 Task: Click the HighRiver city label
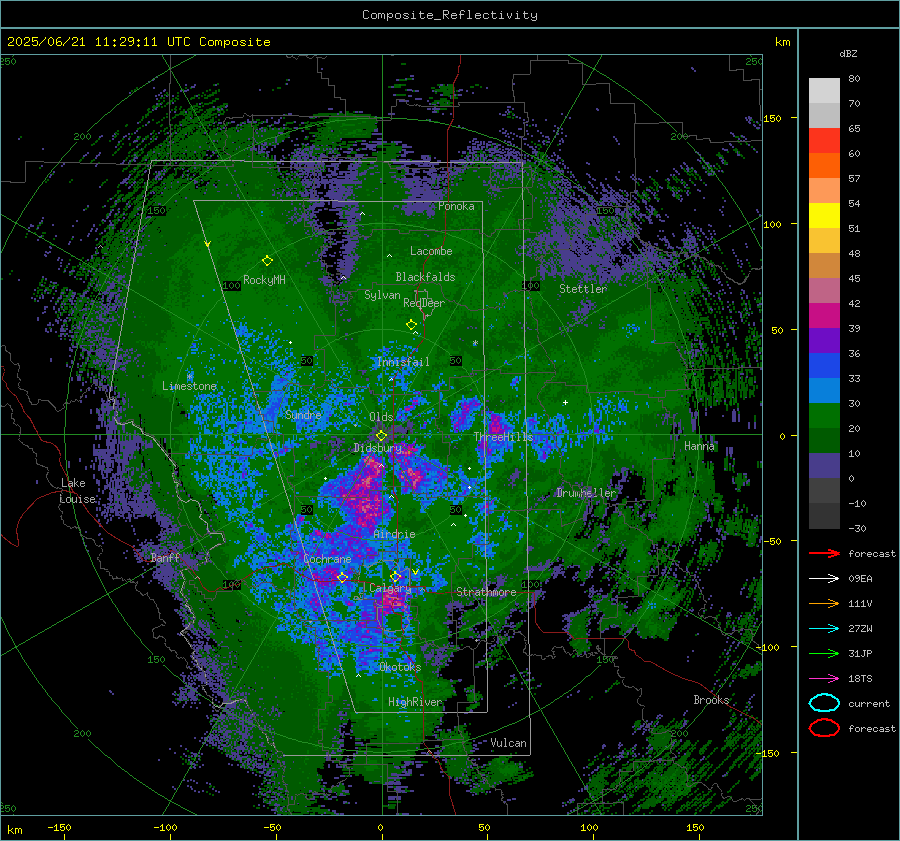tap(415, 702)
